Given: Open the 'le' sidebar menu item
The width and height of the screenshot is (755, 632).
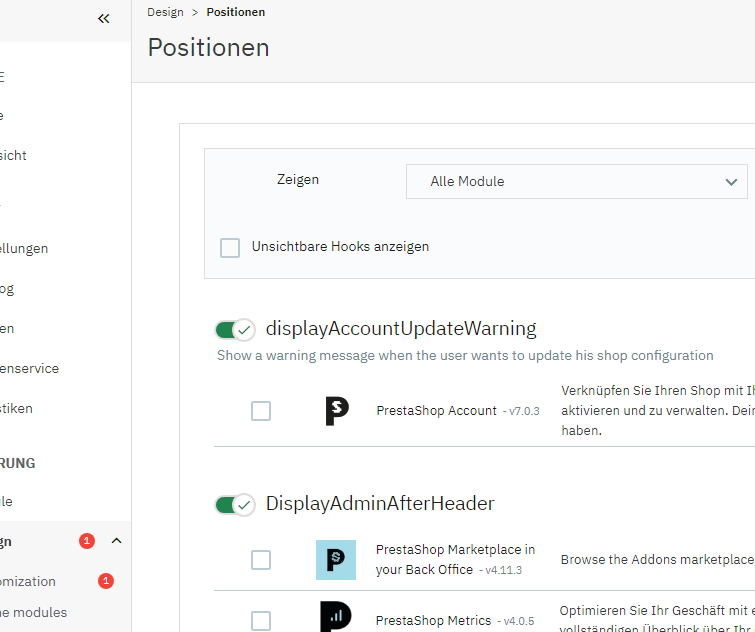Looking at the screenshot, I should point(6,502).
